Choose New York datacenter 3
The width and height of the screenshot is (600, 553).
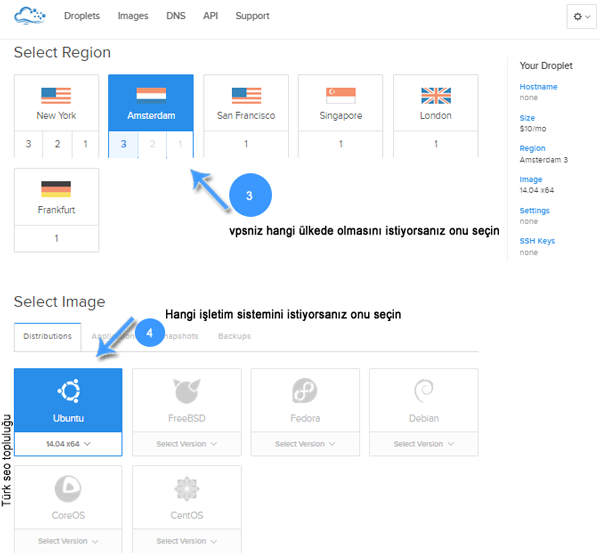tap(28, 144)
